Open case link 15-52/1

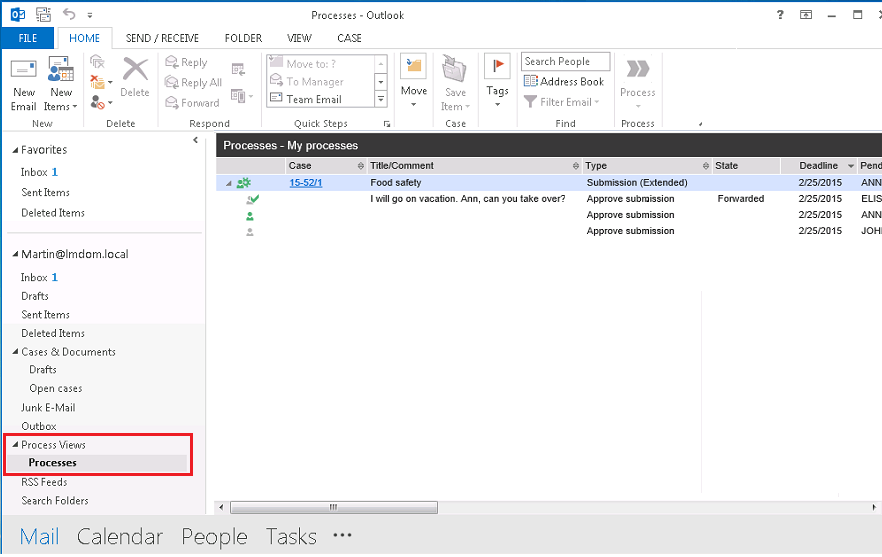[x=305, y=183]
